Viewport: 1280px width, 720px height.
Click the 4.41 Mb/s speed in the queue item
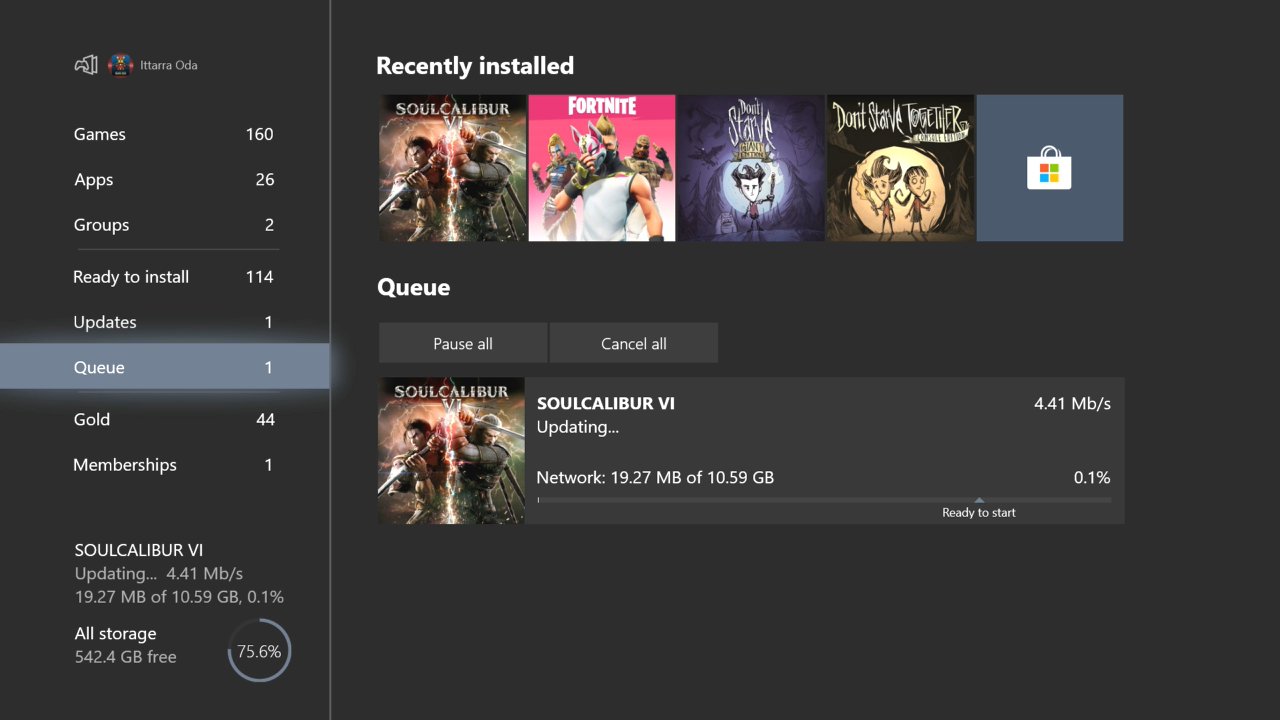[x=1072, y=404]
